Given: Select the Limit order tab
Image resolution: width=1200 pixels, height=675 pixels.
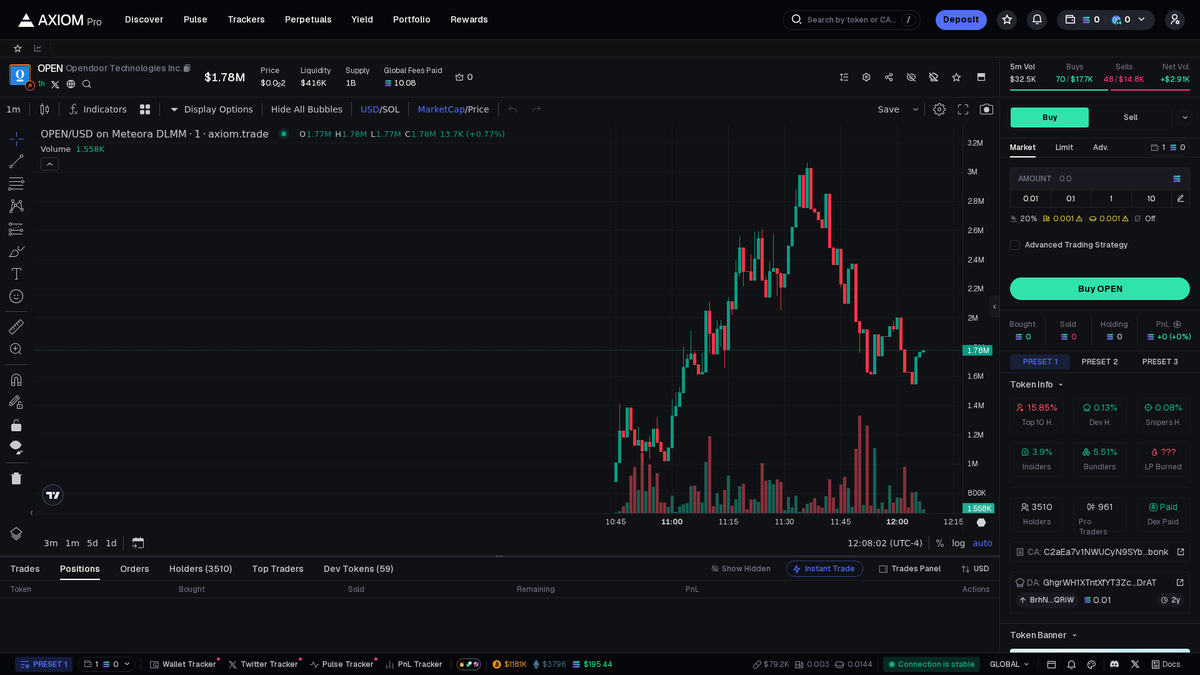Looking at the screenshot, I should [x=1064, y=147].
